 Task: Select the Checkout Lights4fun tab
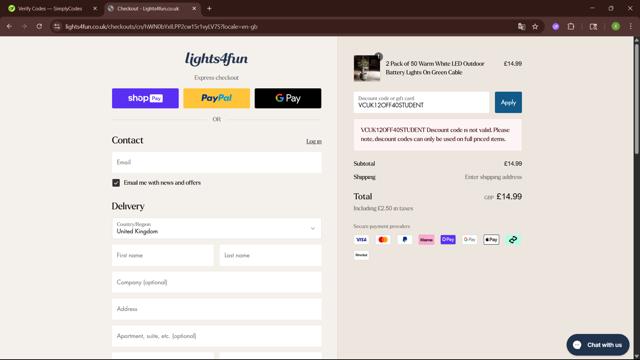coord(148,8)
